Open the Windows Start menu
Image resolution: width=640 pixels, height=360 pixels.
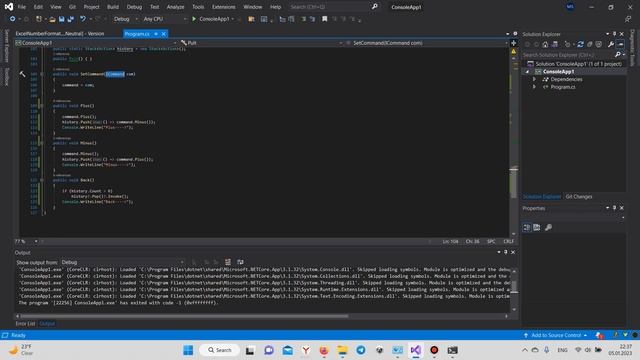tap(188, 350)
